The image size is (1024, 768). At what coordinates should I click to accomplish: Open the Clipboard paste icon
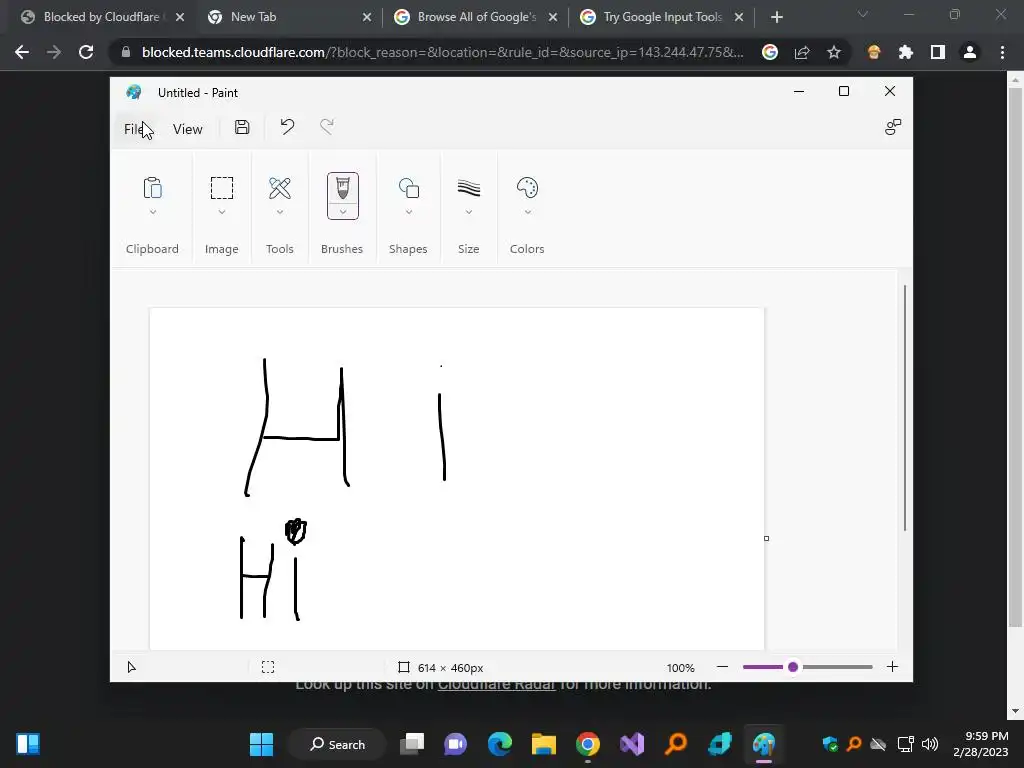click(x=152, y=188)
